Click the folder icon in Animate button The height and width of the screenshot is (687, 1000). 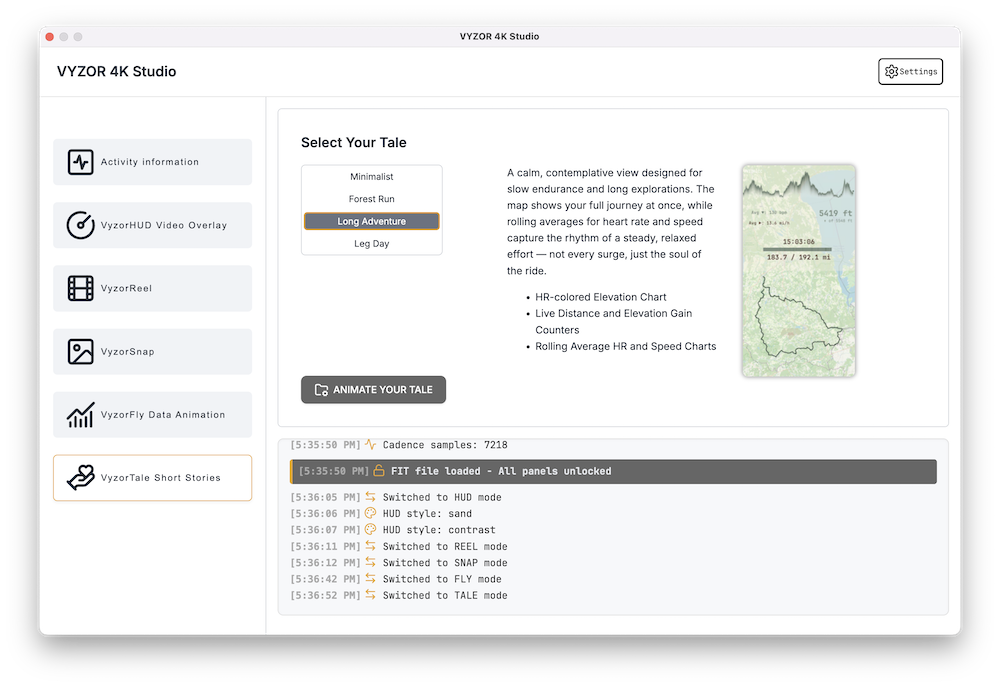(x=321, y=390)
